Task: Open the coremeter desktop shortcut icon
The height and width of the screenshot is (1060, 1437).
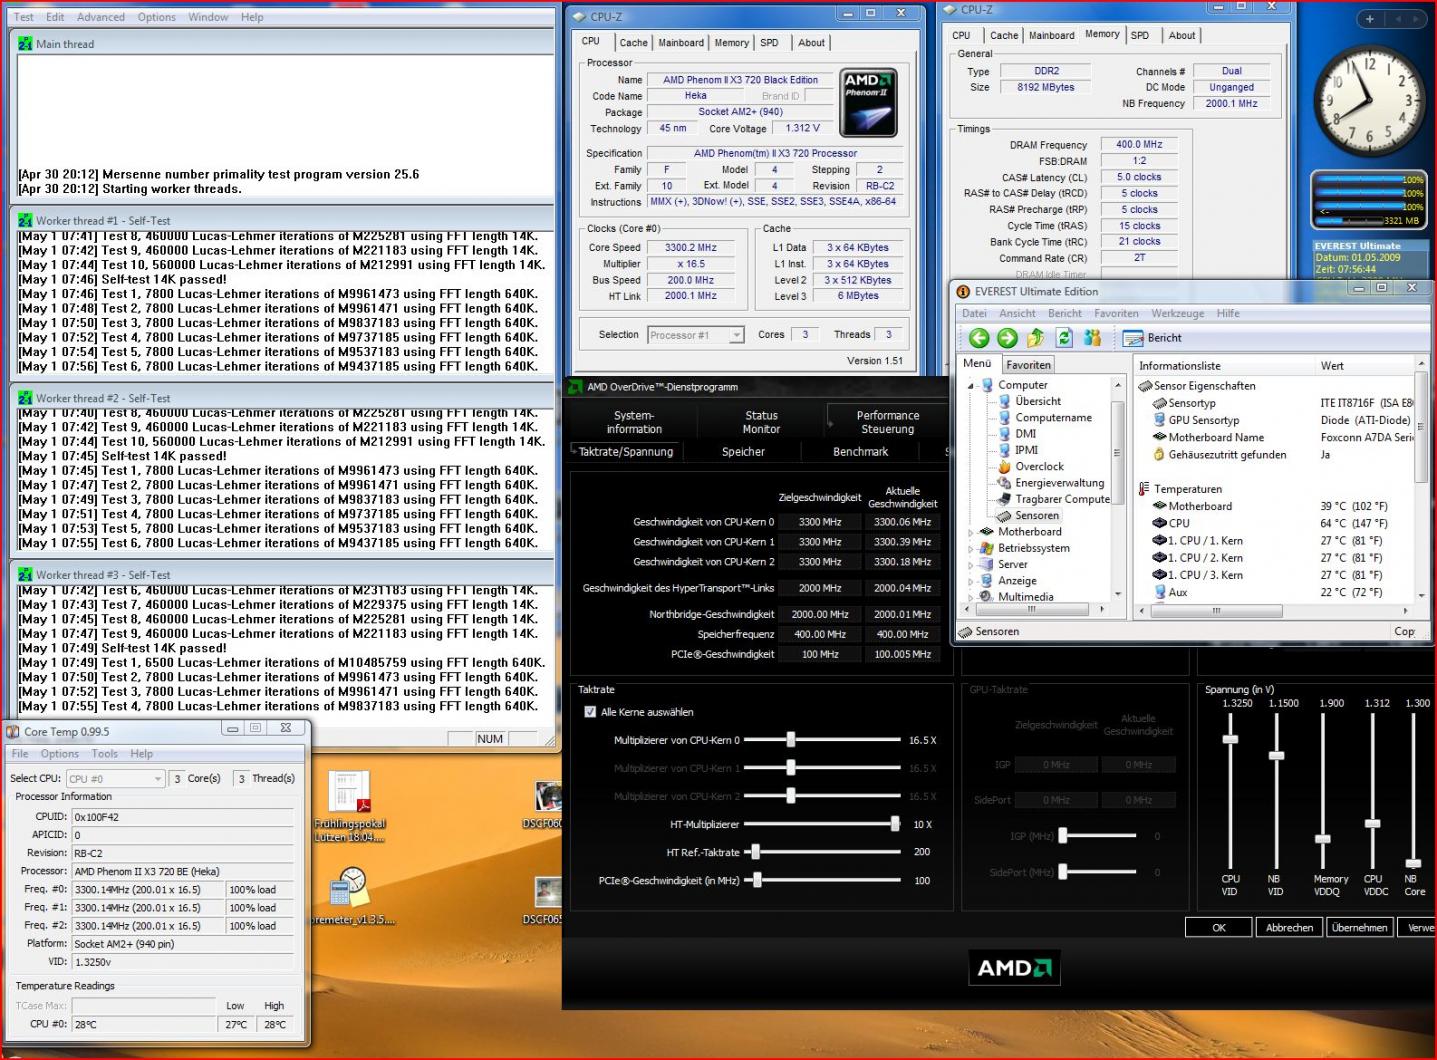Action: point(350,895)
